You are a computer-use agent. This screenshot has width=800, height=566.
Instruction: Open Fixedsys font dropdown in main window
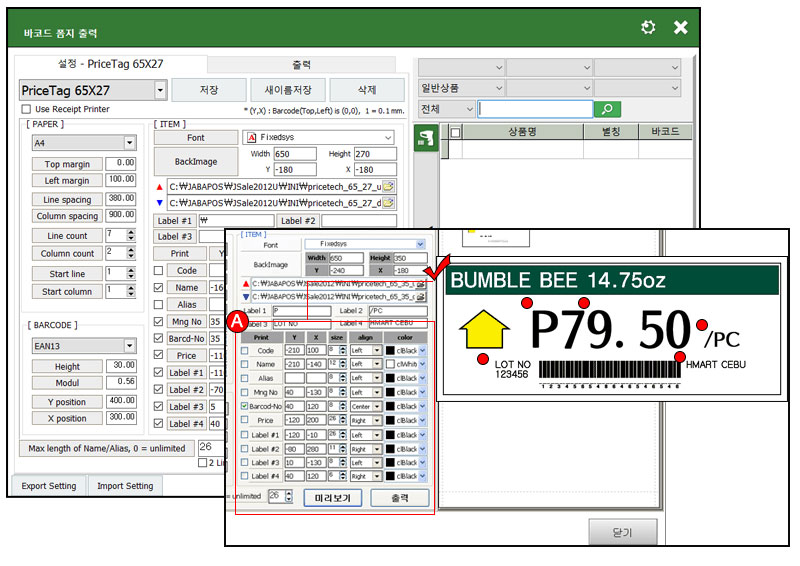[x=388, y=137]
